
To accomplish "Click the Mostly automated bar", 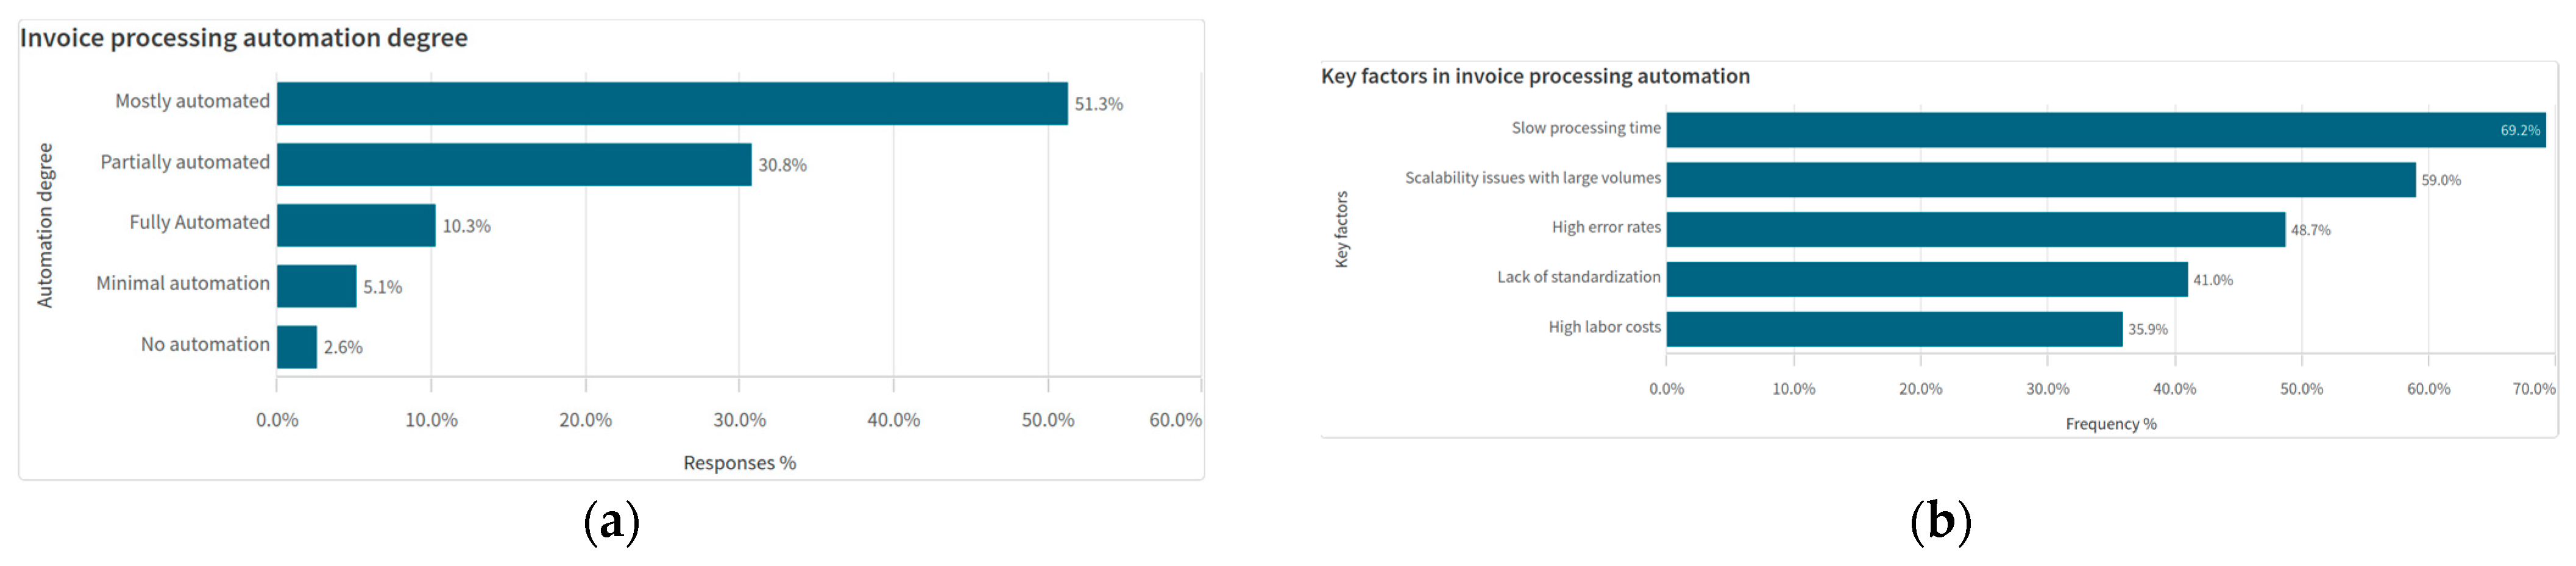I will (672, 103).
